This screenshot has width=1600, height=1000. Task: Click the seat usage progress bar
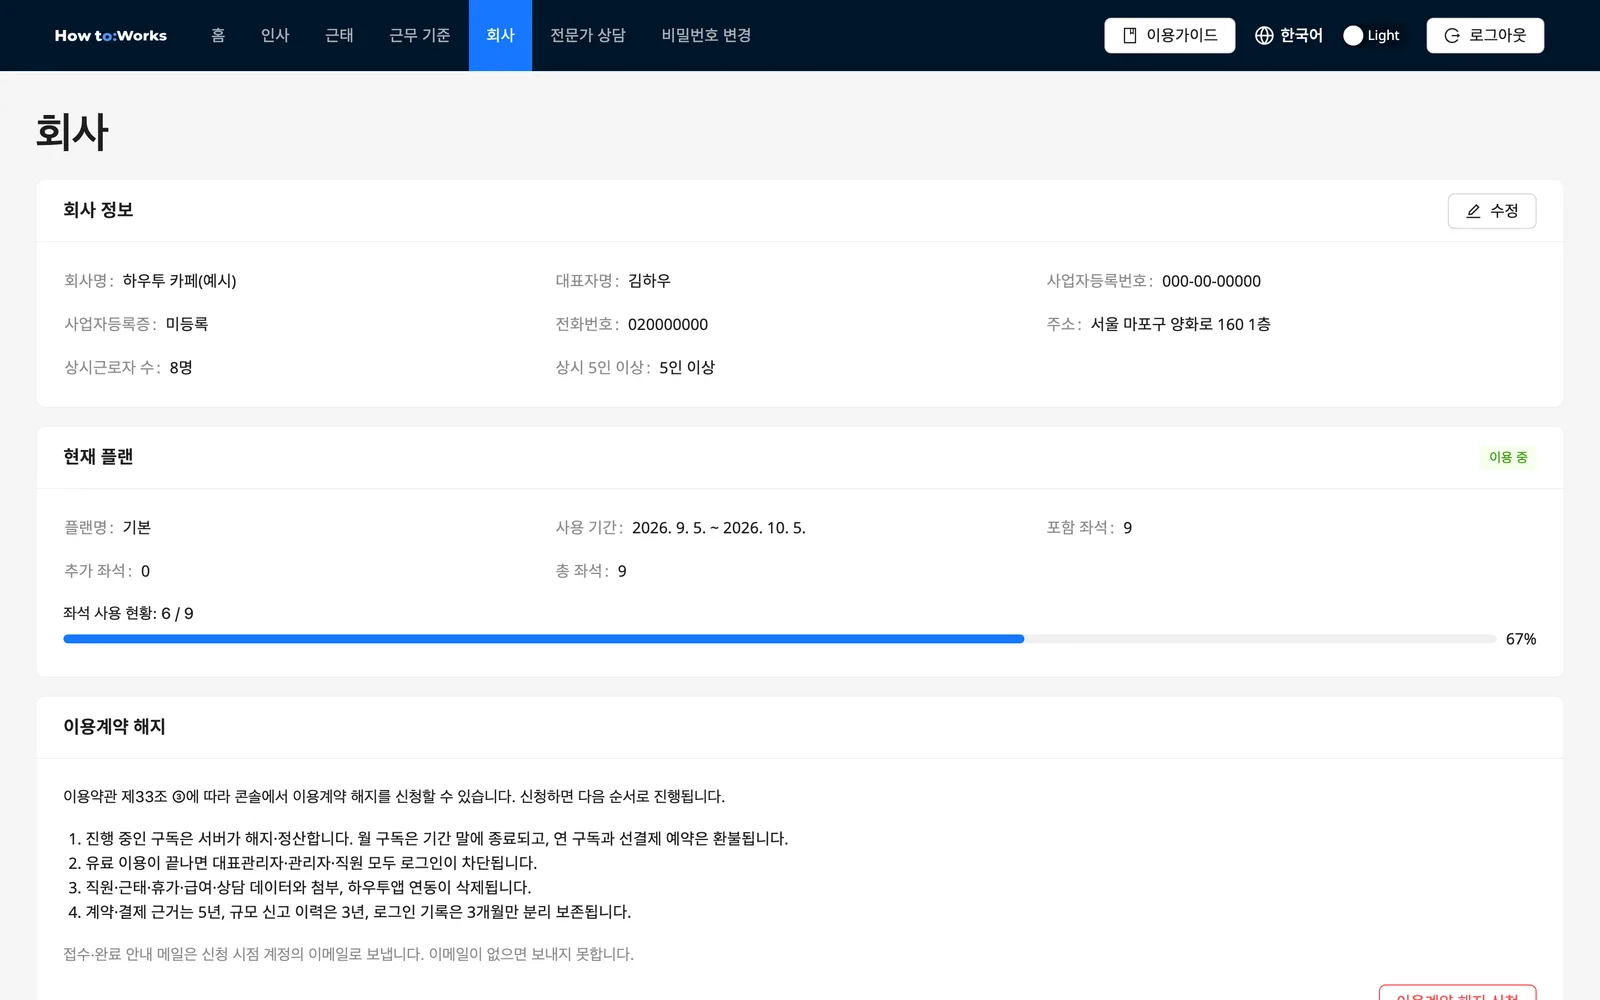(x=780, y=639)
